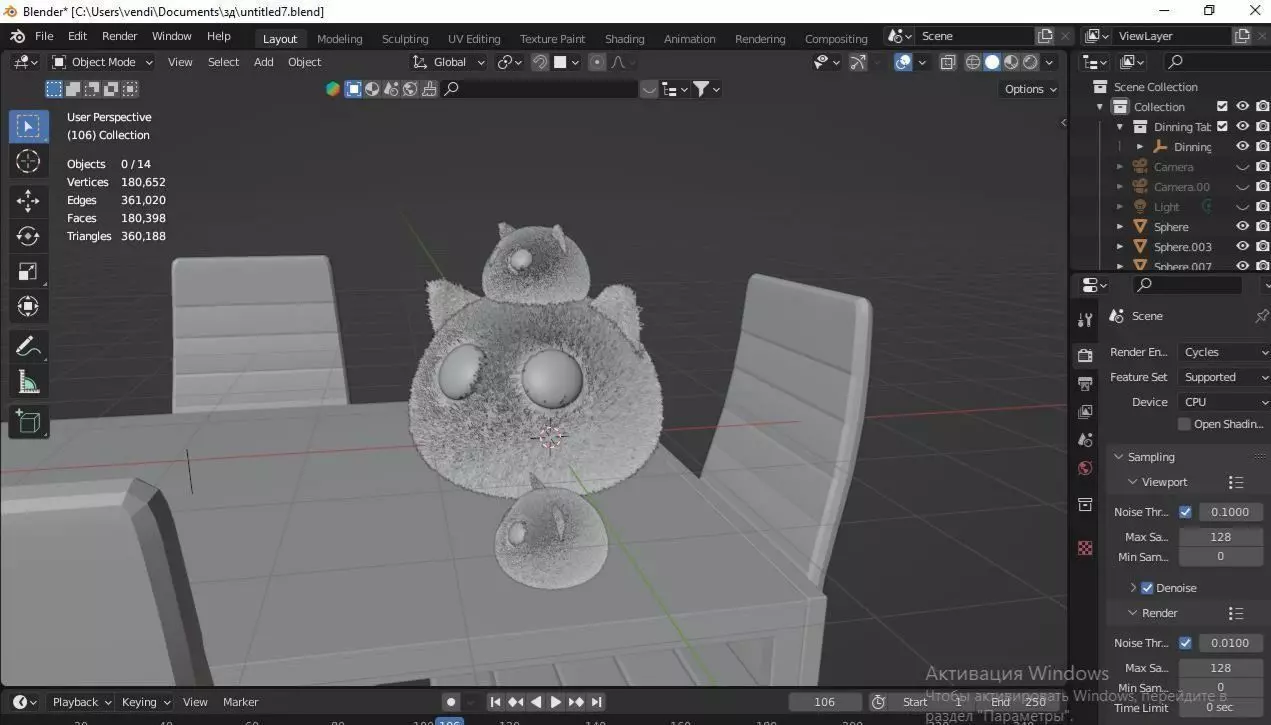The height and width of the screenshot is (725, 1271).
Task: Switch to the Shading workspace tab
Action: 624,39
